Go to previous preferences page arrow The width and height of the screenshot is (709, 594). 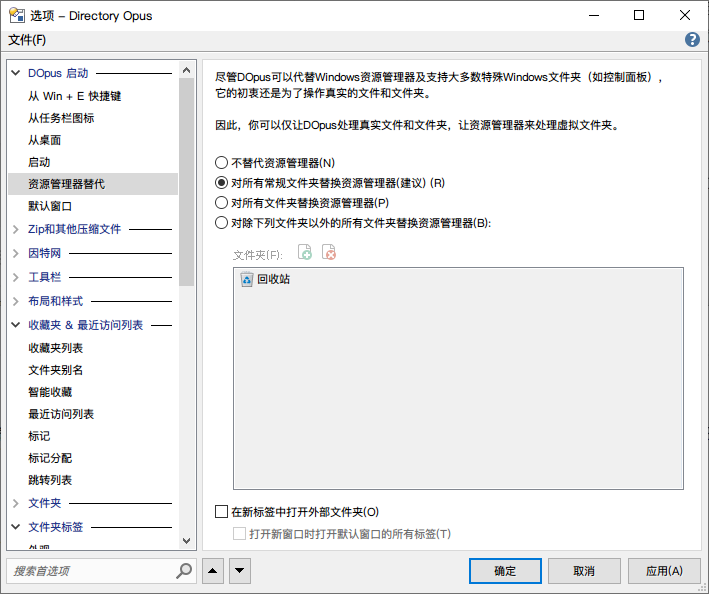[x=213, y=570]
